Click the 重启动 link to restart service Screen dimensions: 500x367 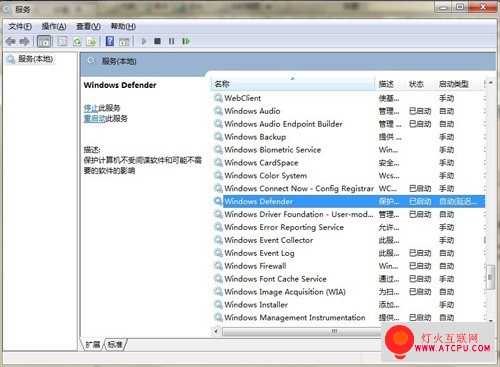94,118
